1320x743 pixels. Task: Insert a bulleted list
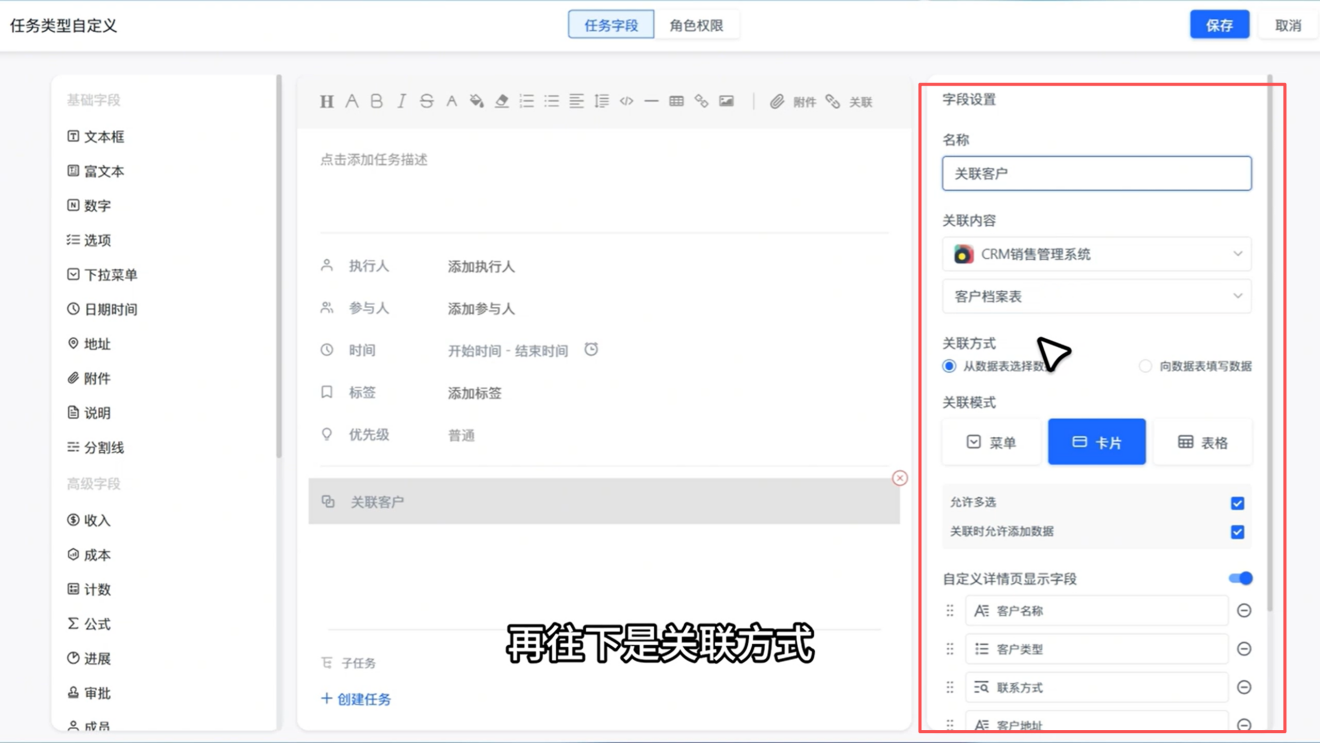[x=552, y=101]
